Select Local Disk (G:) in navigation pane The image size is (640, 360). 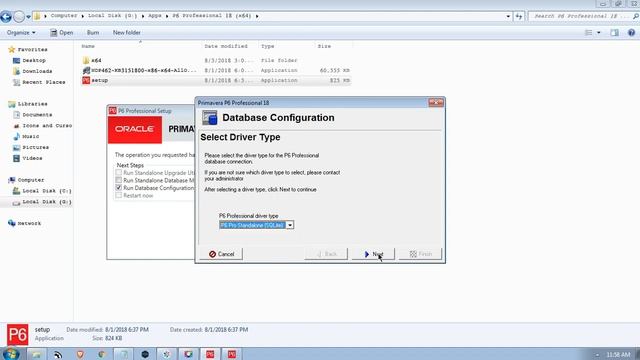pos(47,202)
